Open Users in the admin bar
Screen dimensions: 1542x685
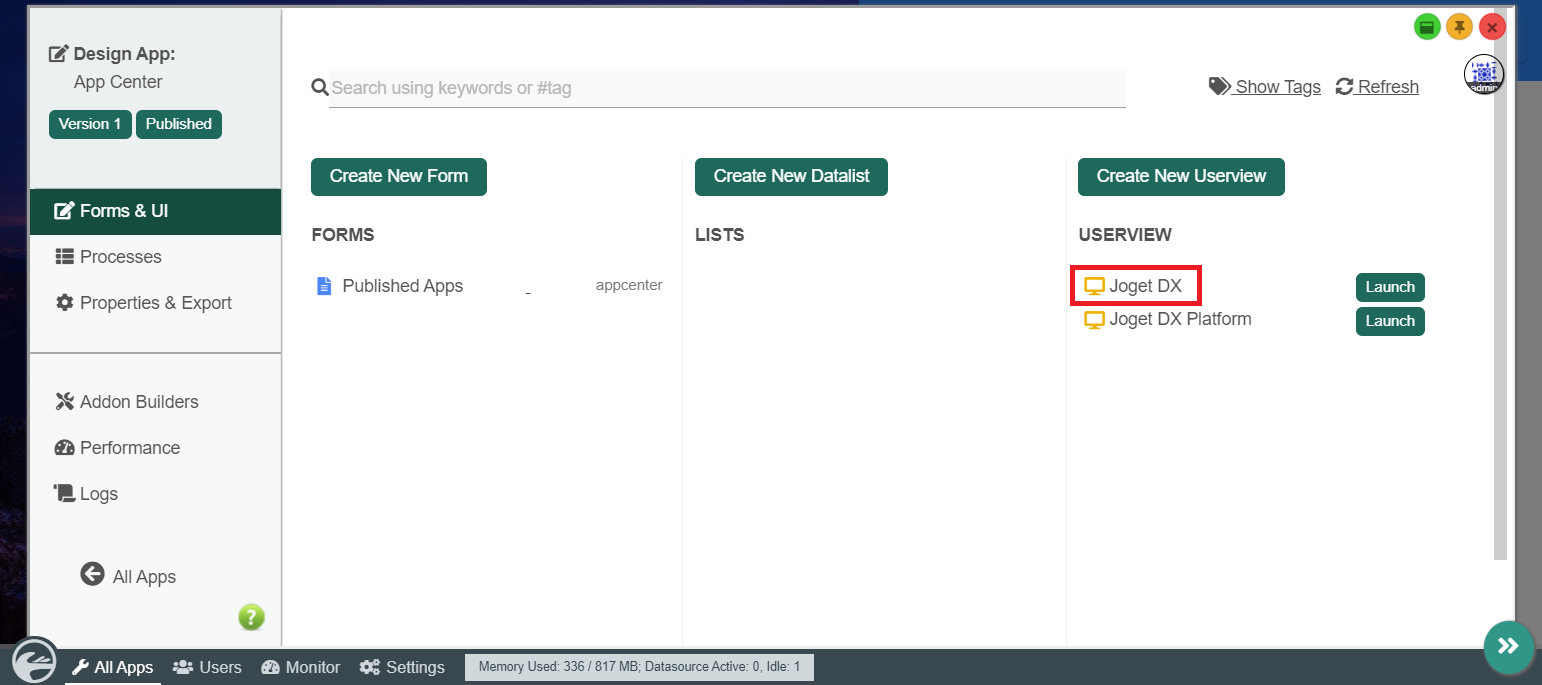pyautogui.click(x=207, y=667)
